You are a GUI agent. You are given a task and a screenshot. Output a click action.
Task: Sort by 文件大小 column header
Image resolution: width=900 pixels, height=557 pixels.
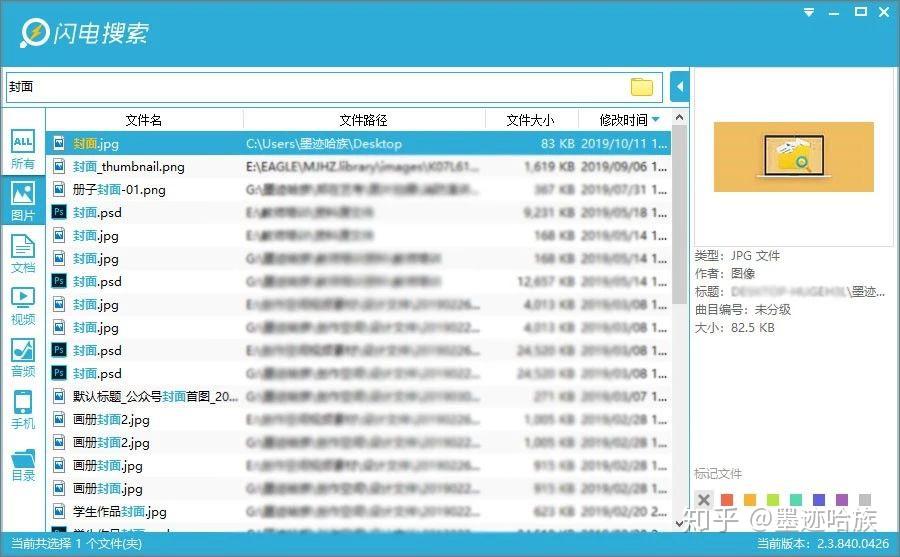pyautogui.click(x=530, y=120)
